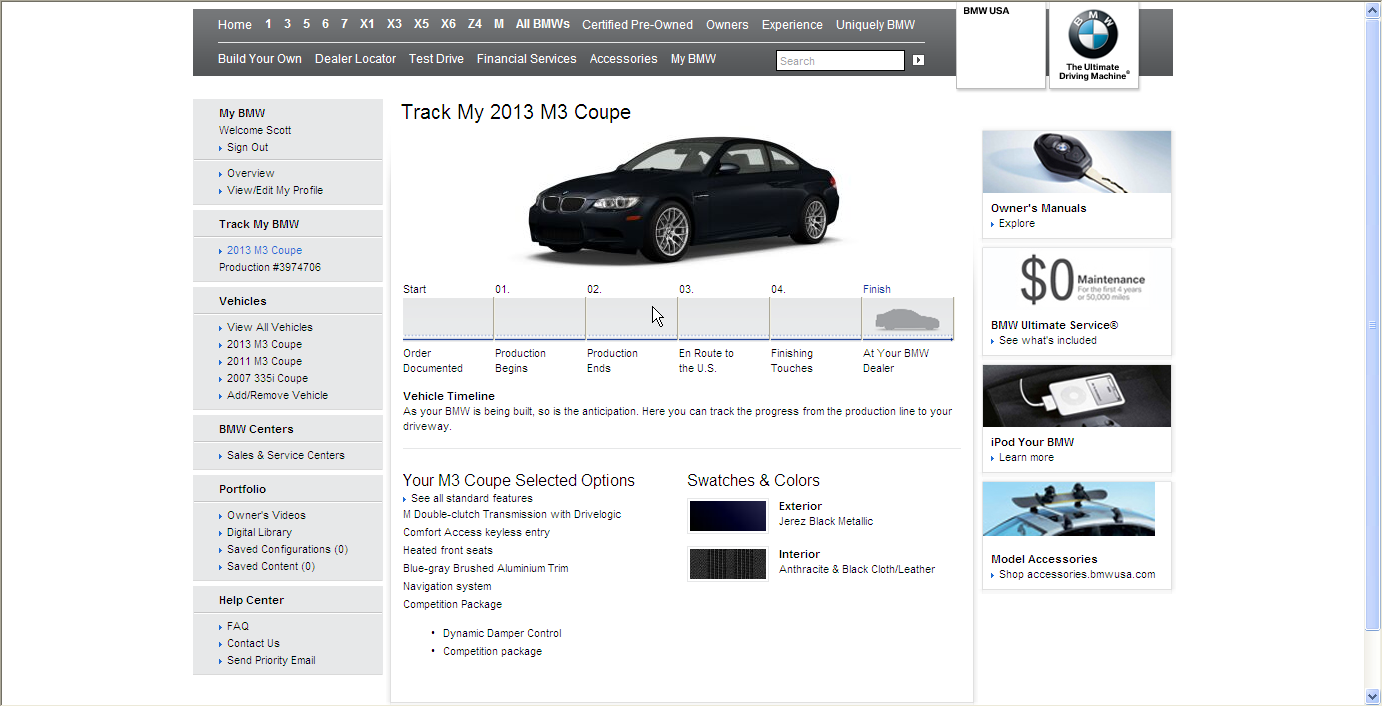This screenshot has height=707, width=1383.
Task: Select the M models menu item
Action: pos(499,24)
